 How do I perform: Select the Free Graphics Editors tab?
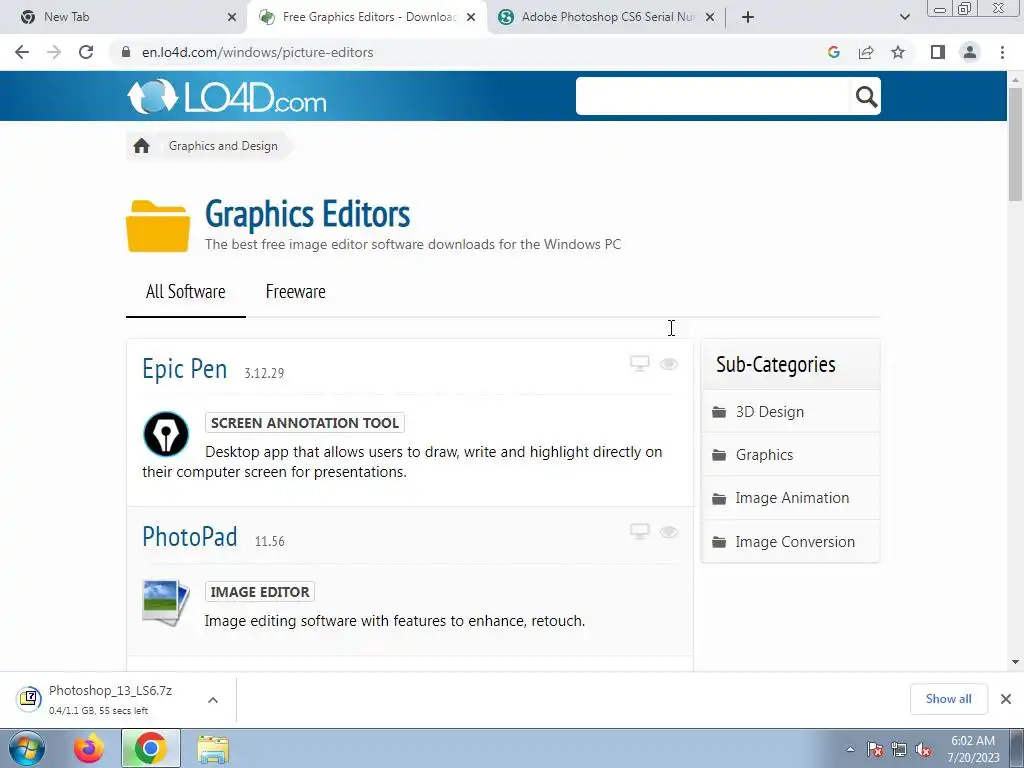tap(368, 17)
